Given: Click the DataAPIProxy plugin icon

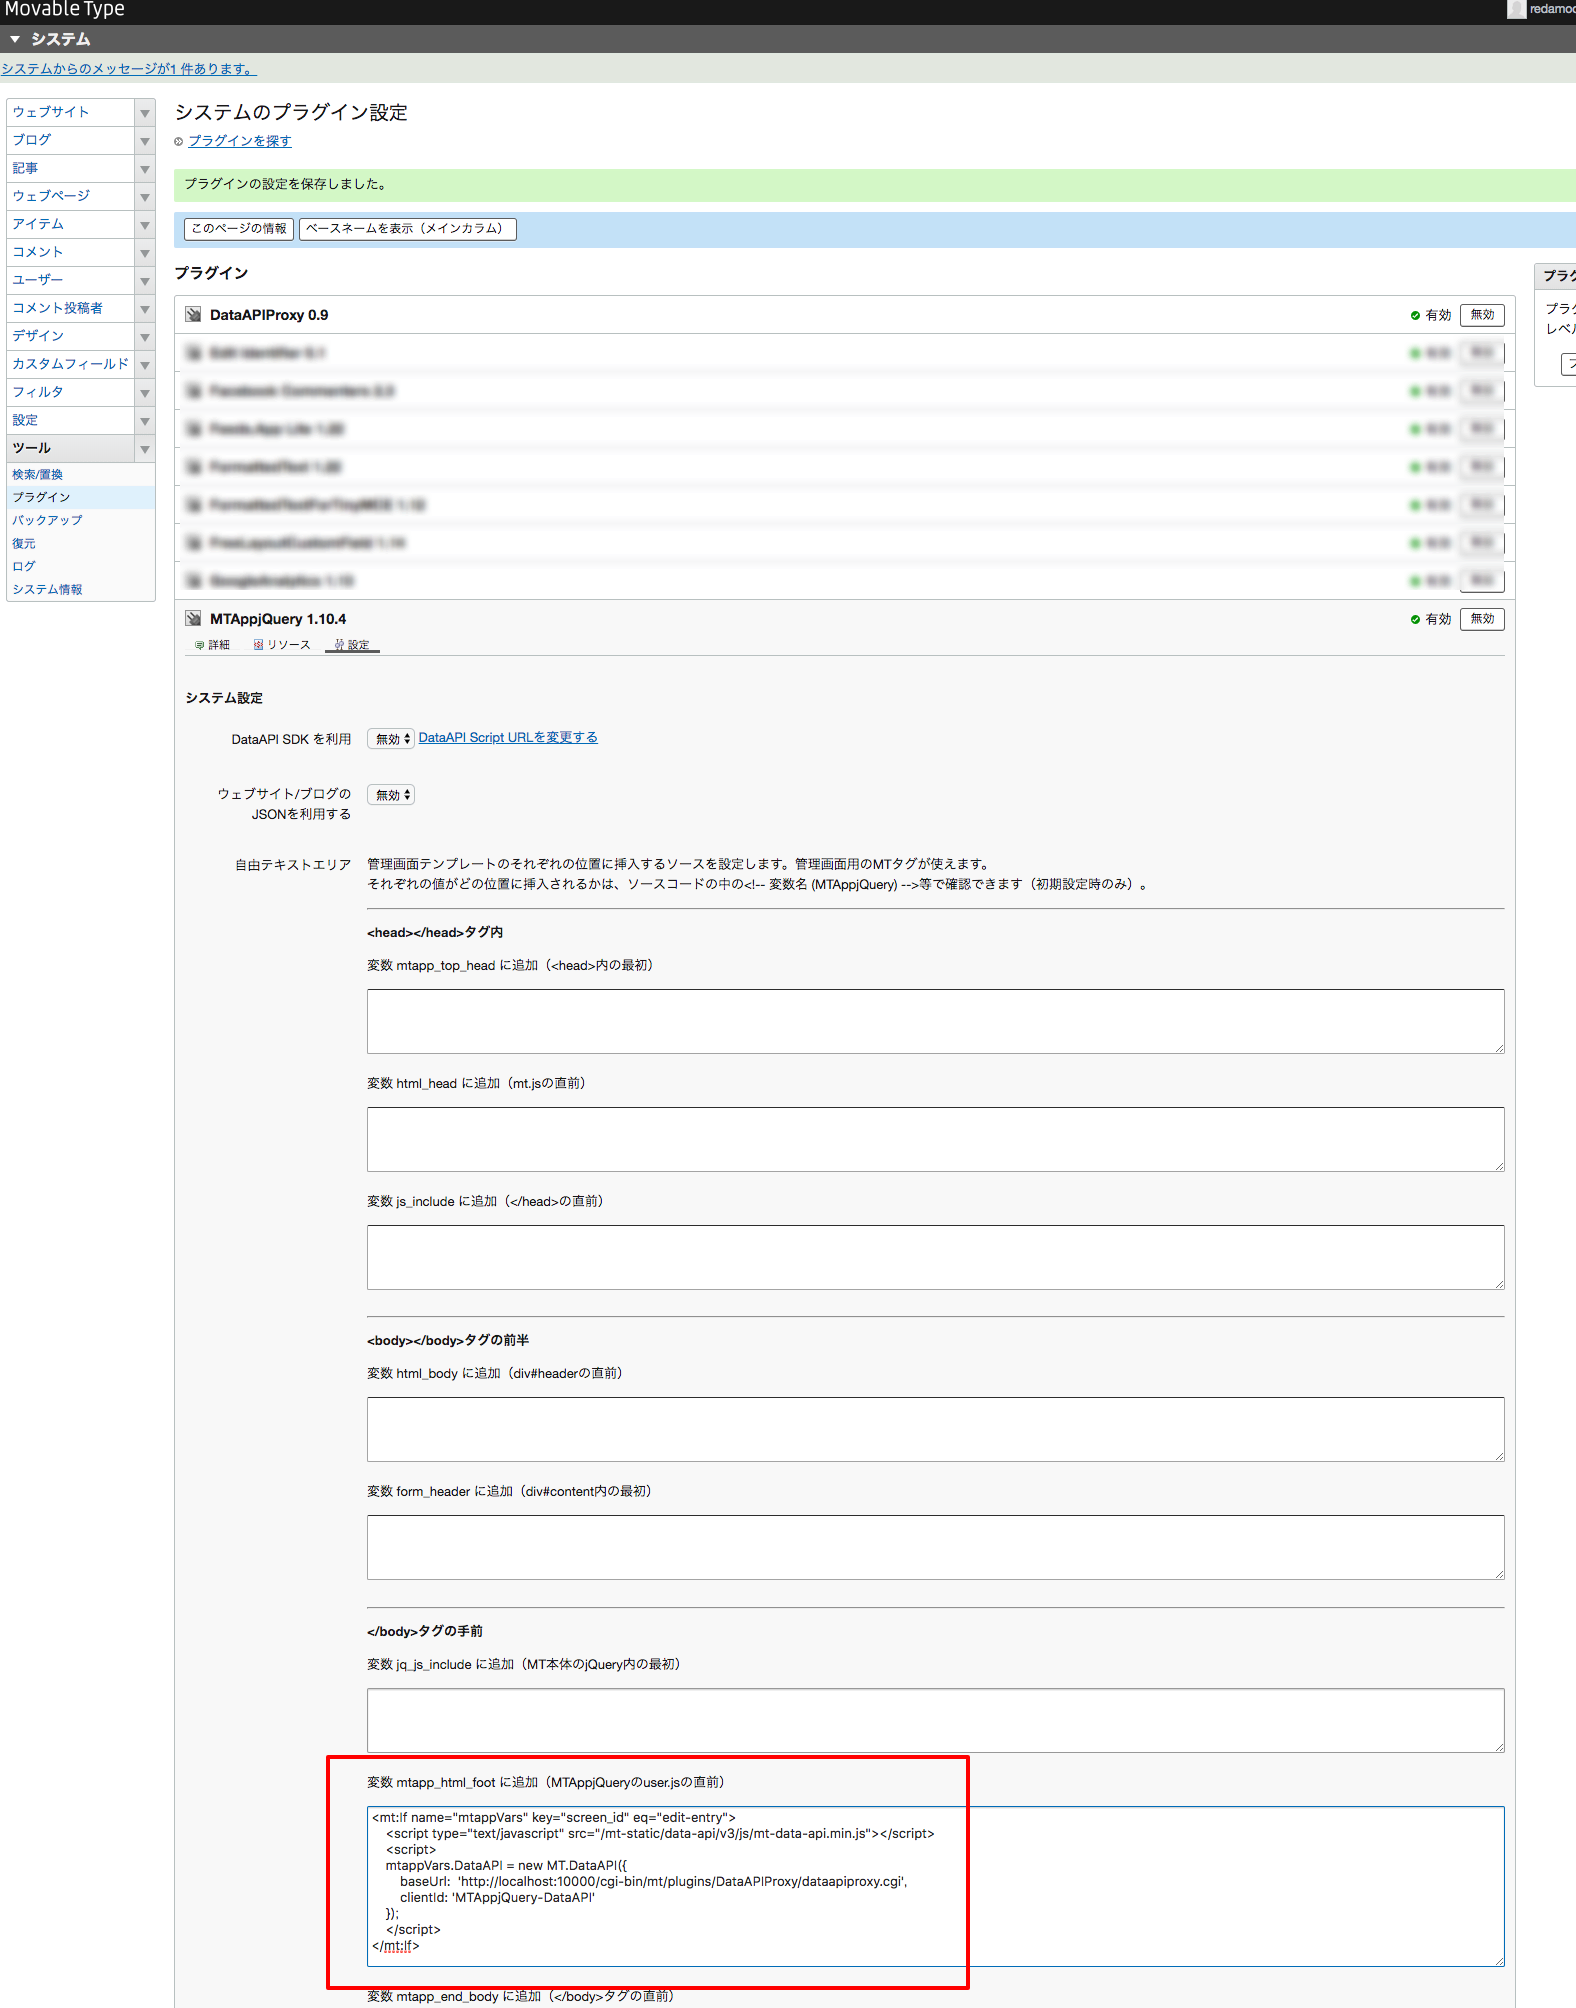Looking at the screenshot, I should click(x=193, y=315).
